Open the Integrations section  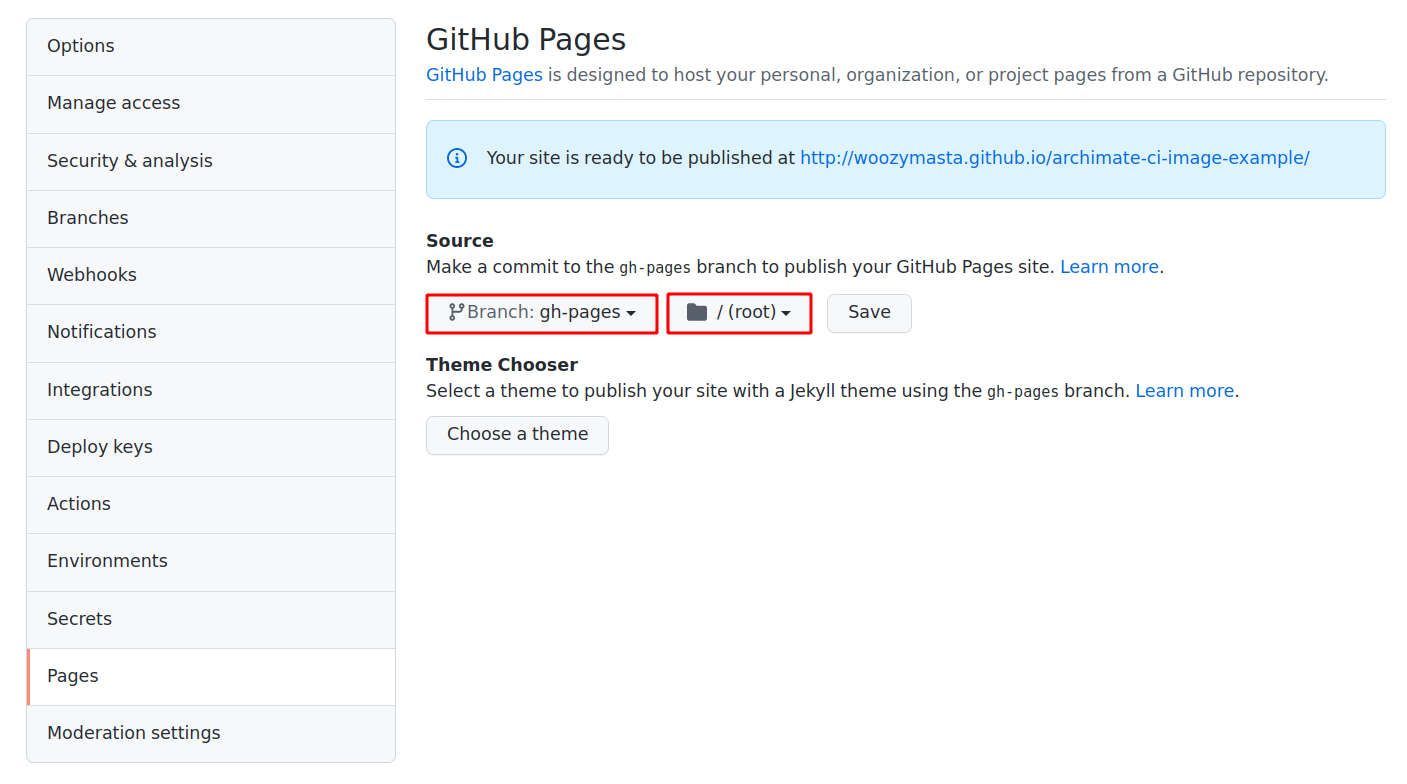(x=211, y=390)
